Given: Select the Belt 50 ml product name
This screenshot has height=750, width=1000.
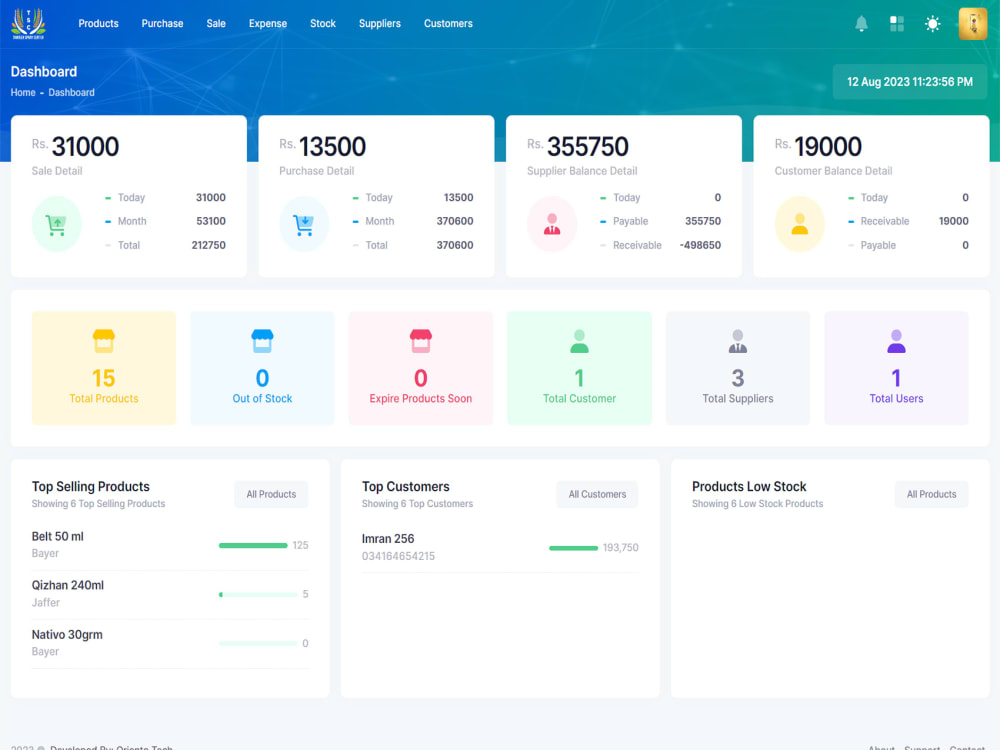Looking at the screenshot, I should pos(57,536).
